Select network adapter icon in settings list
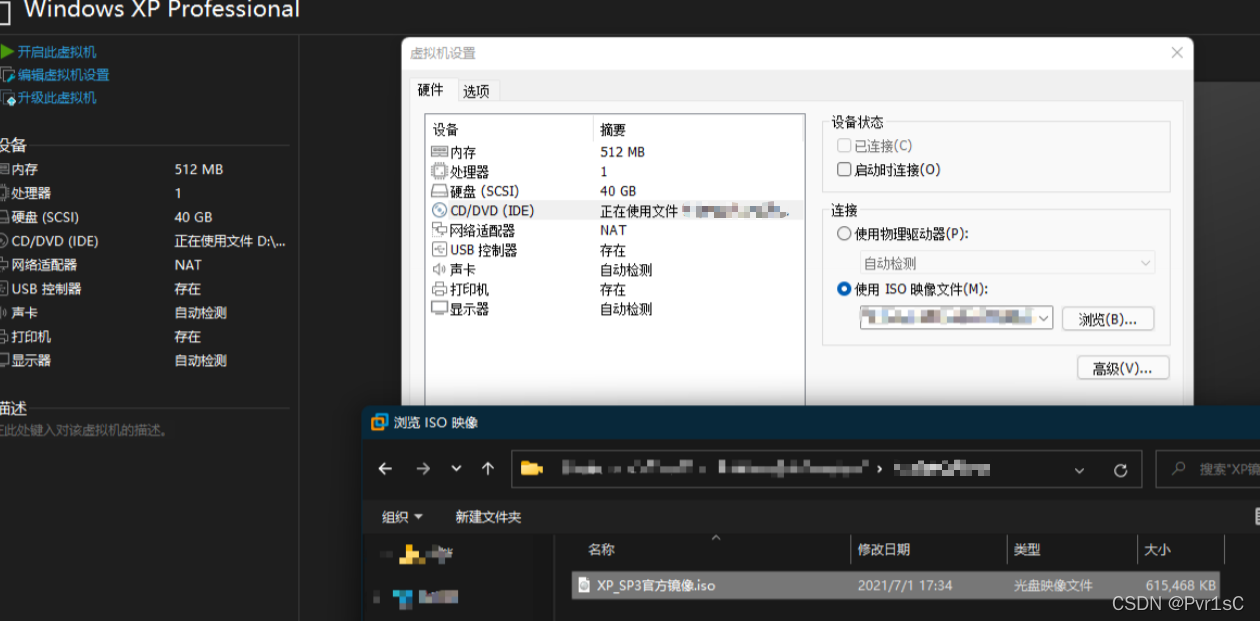Viewport: 1260px width, 621px height. tap(439, 230)
